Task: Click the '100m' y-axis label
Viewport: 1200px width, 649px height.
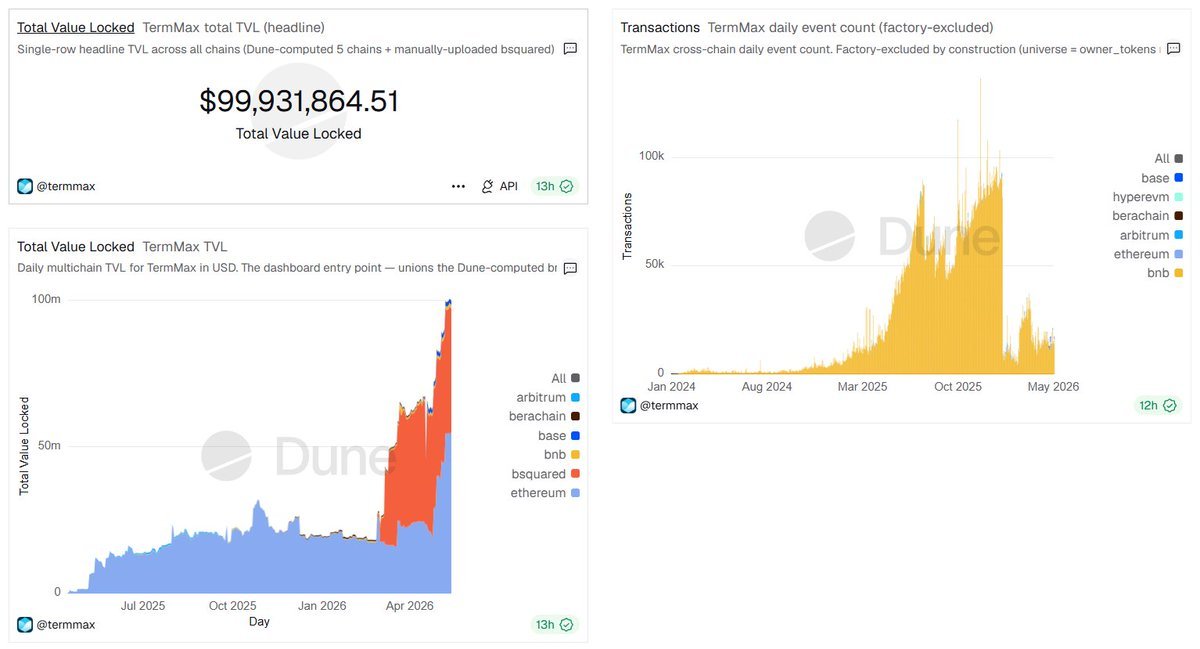Action: click(47, 300)
